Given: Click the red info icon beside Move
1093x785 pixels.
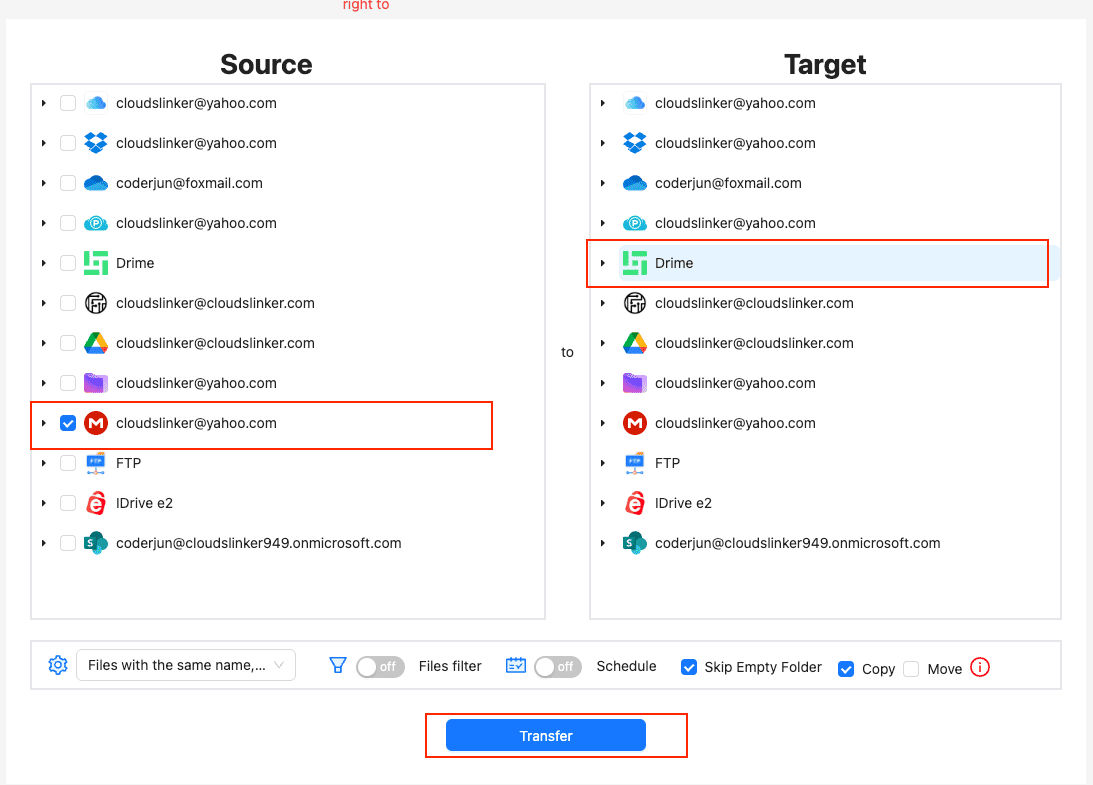Looking at the screenshot, I should point(980,667).
